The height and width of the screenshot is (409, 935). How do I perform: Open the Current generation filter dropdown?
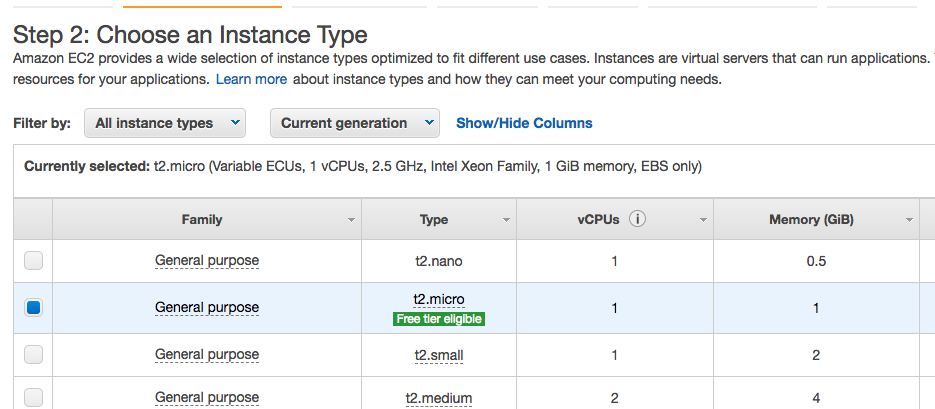point(354,123)
